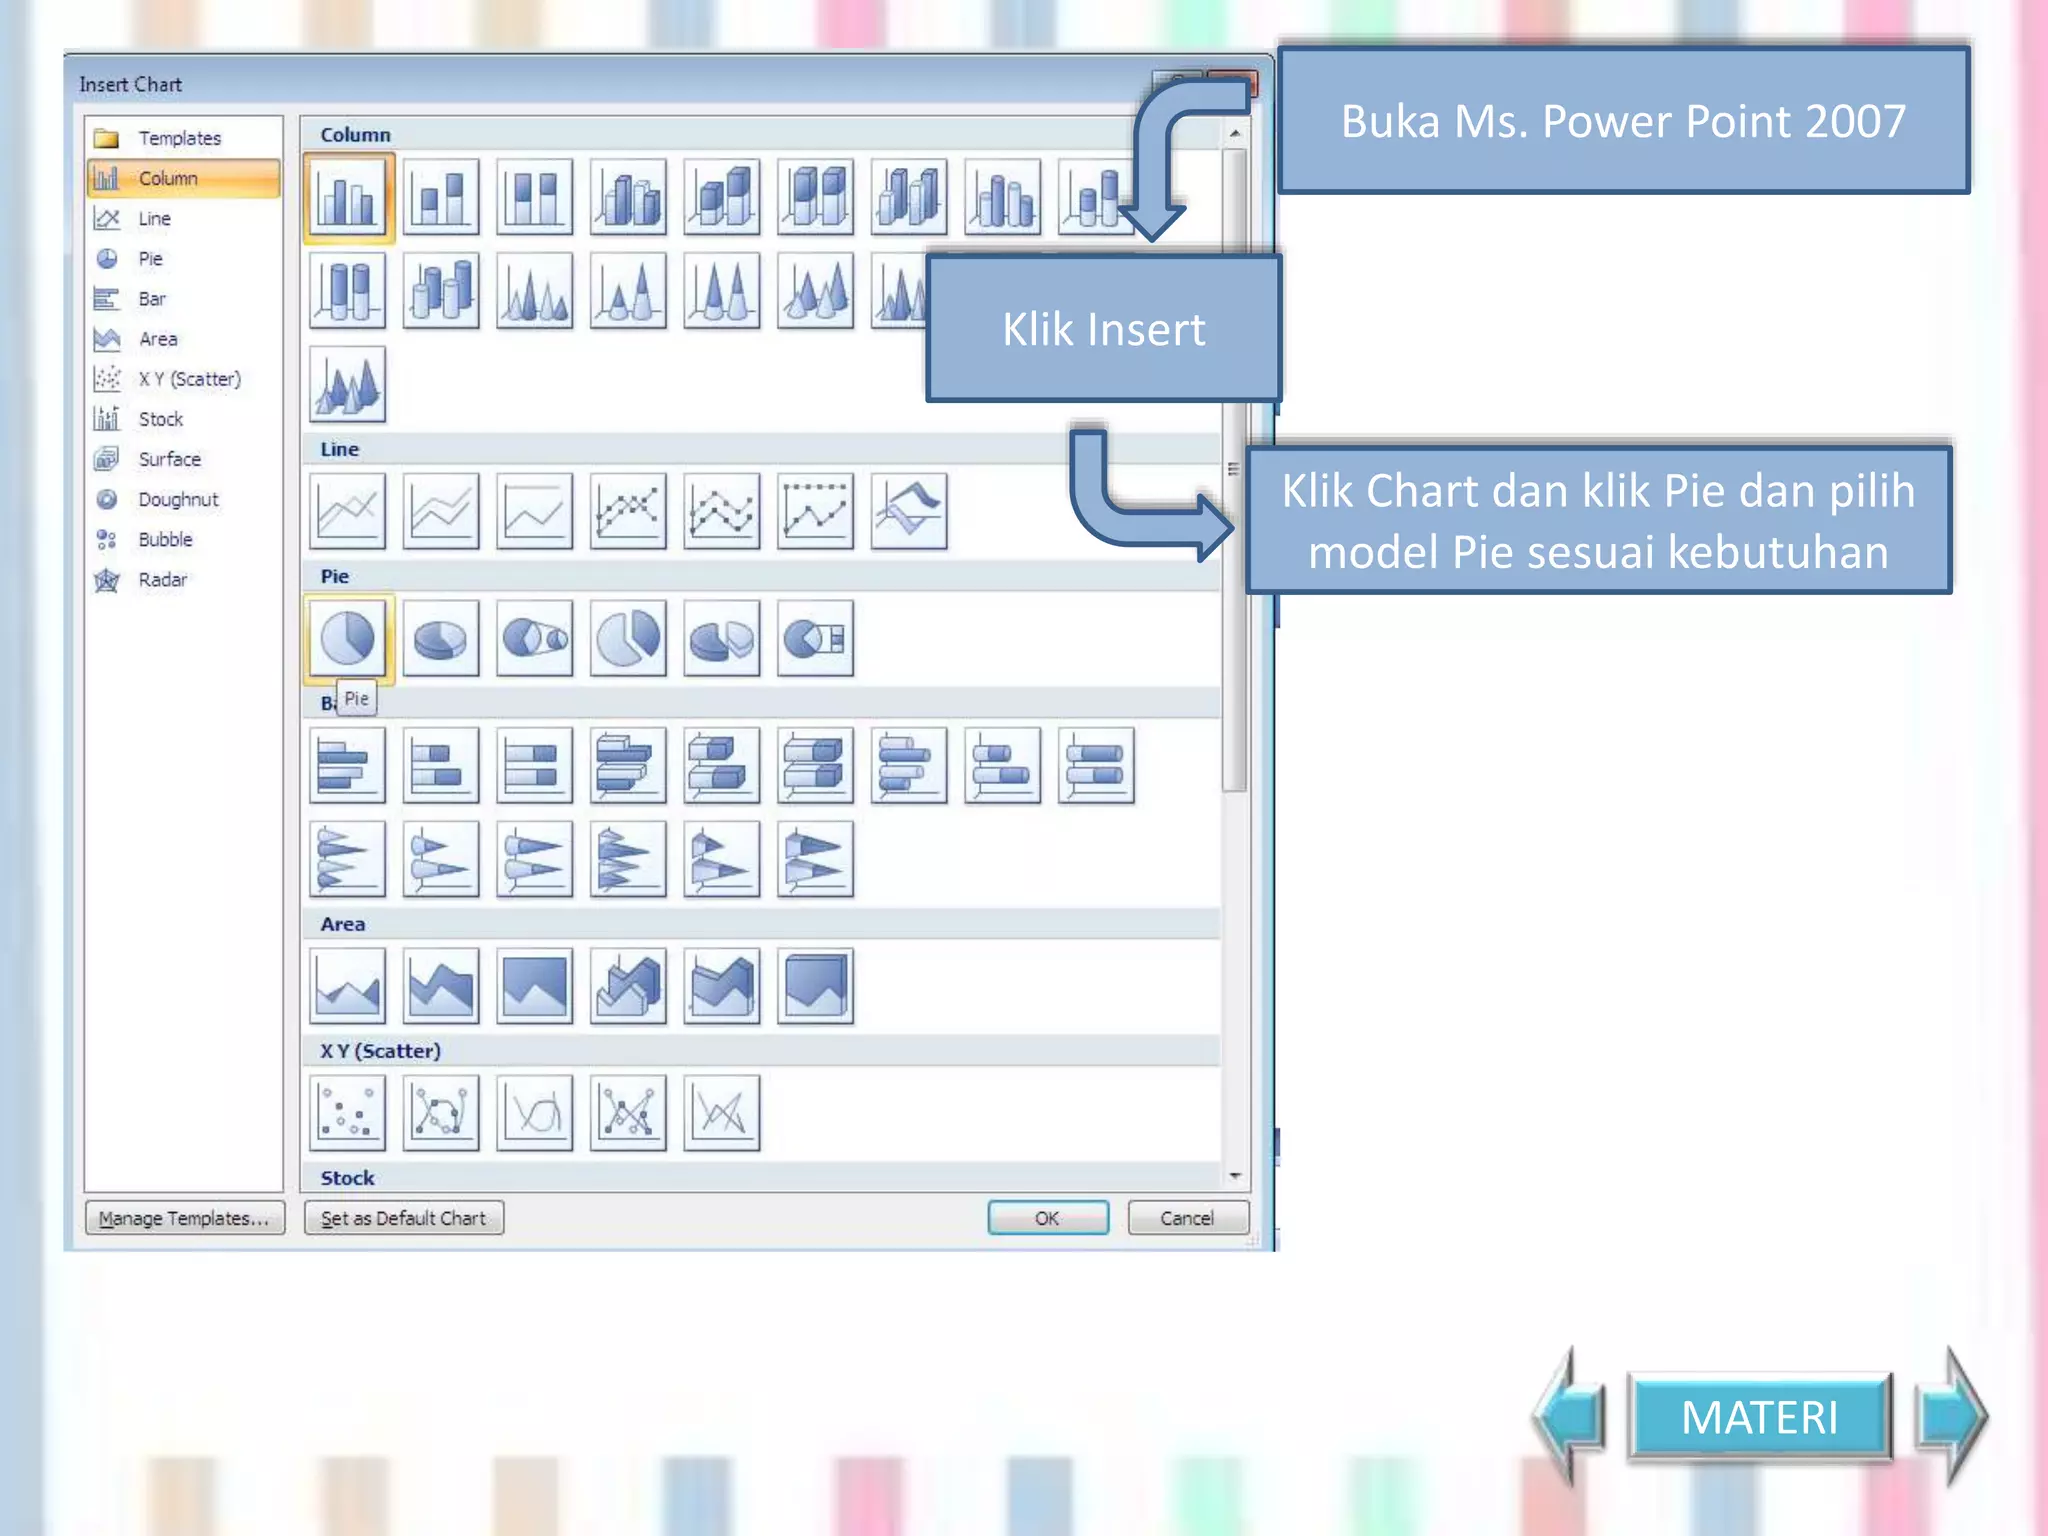Click the MATERI button
Viewport: 2048px width, 1536px height.
click(x=1760, y=1417)
